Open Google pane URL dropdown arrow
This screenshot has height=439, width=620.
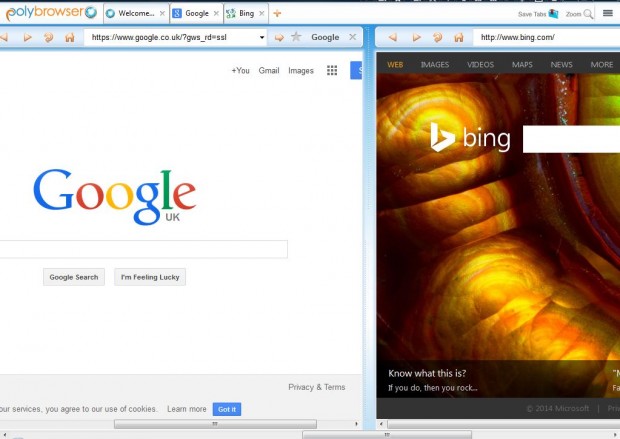(x=262, y=38)
